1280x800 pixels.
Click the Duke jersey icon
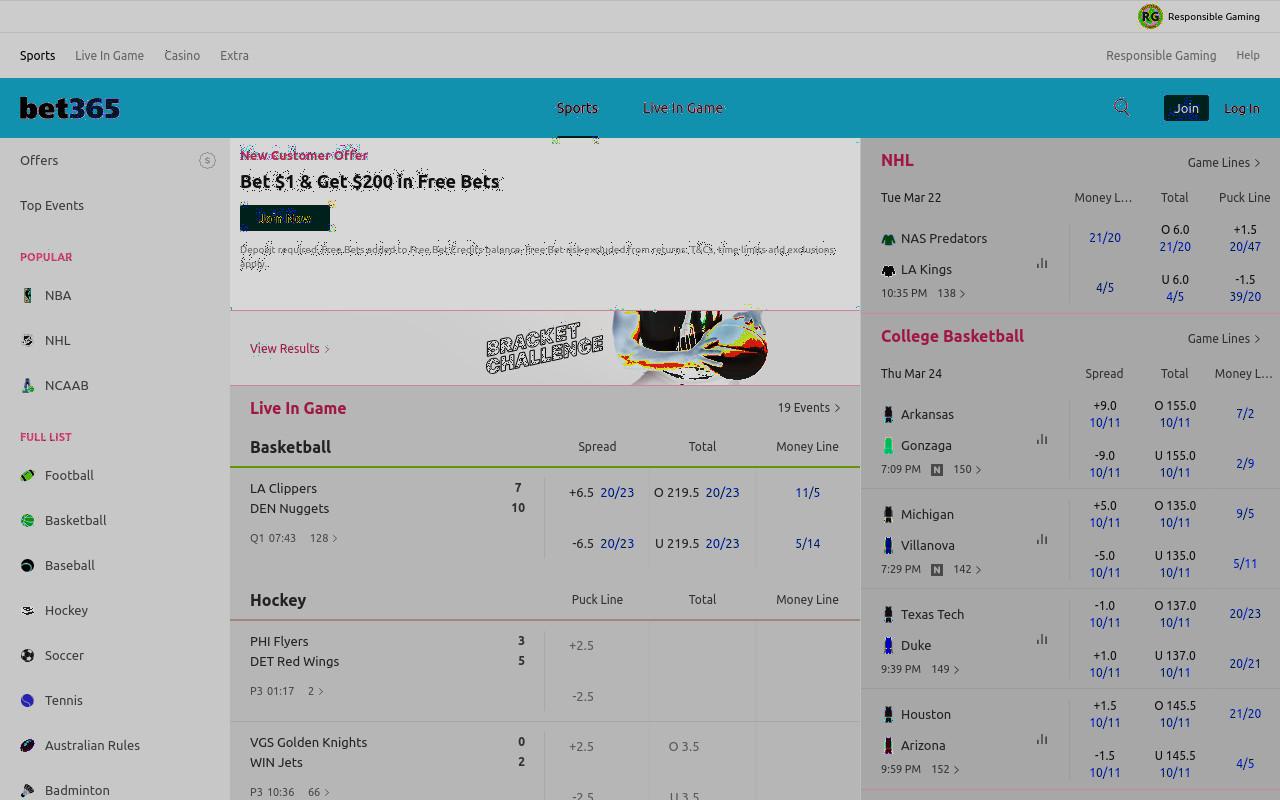(888, 645)
